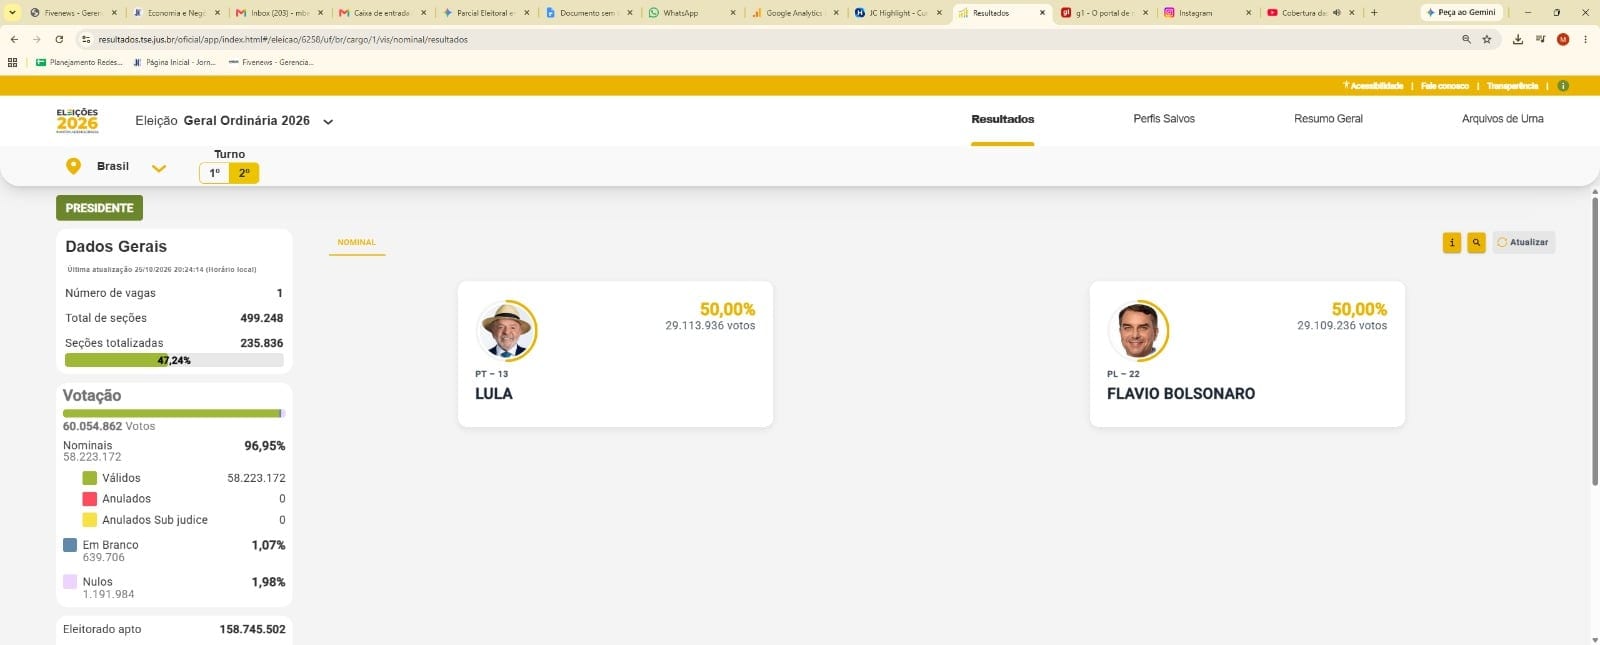Click the yellow search candidates button
The width and height of the screenshot is (1600, 645).
[1476, 242]
